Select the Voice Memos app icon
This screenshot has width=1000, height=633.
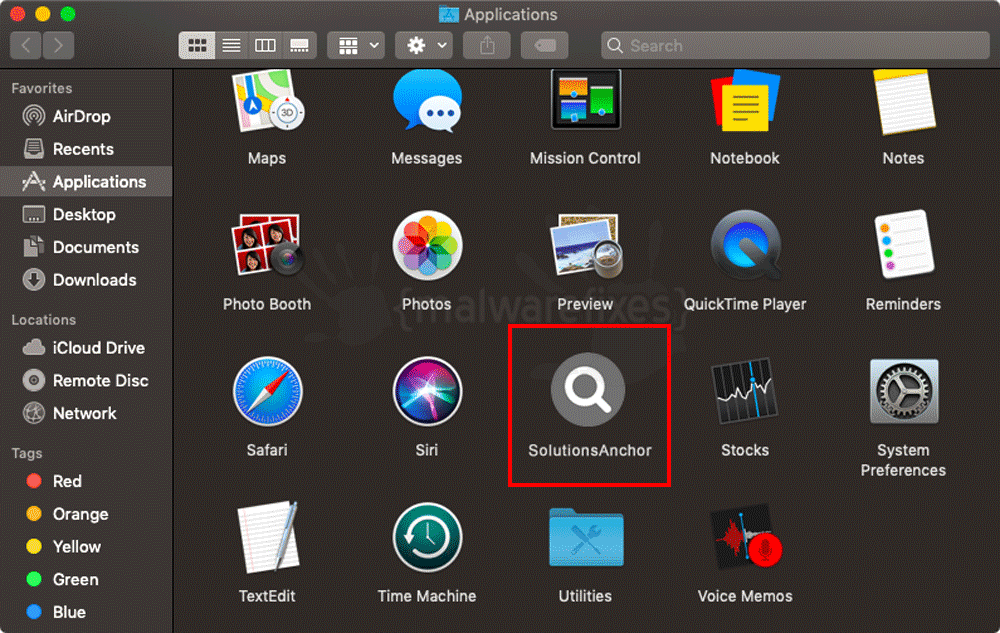[746, 537]
